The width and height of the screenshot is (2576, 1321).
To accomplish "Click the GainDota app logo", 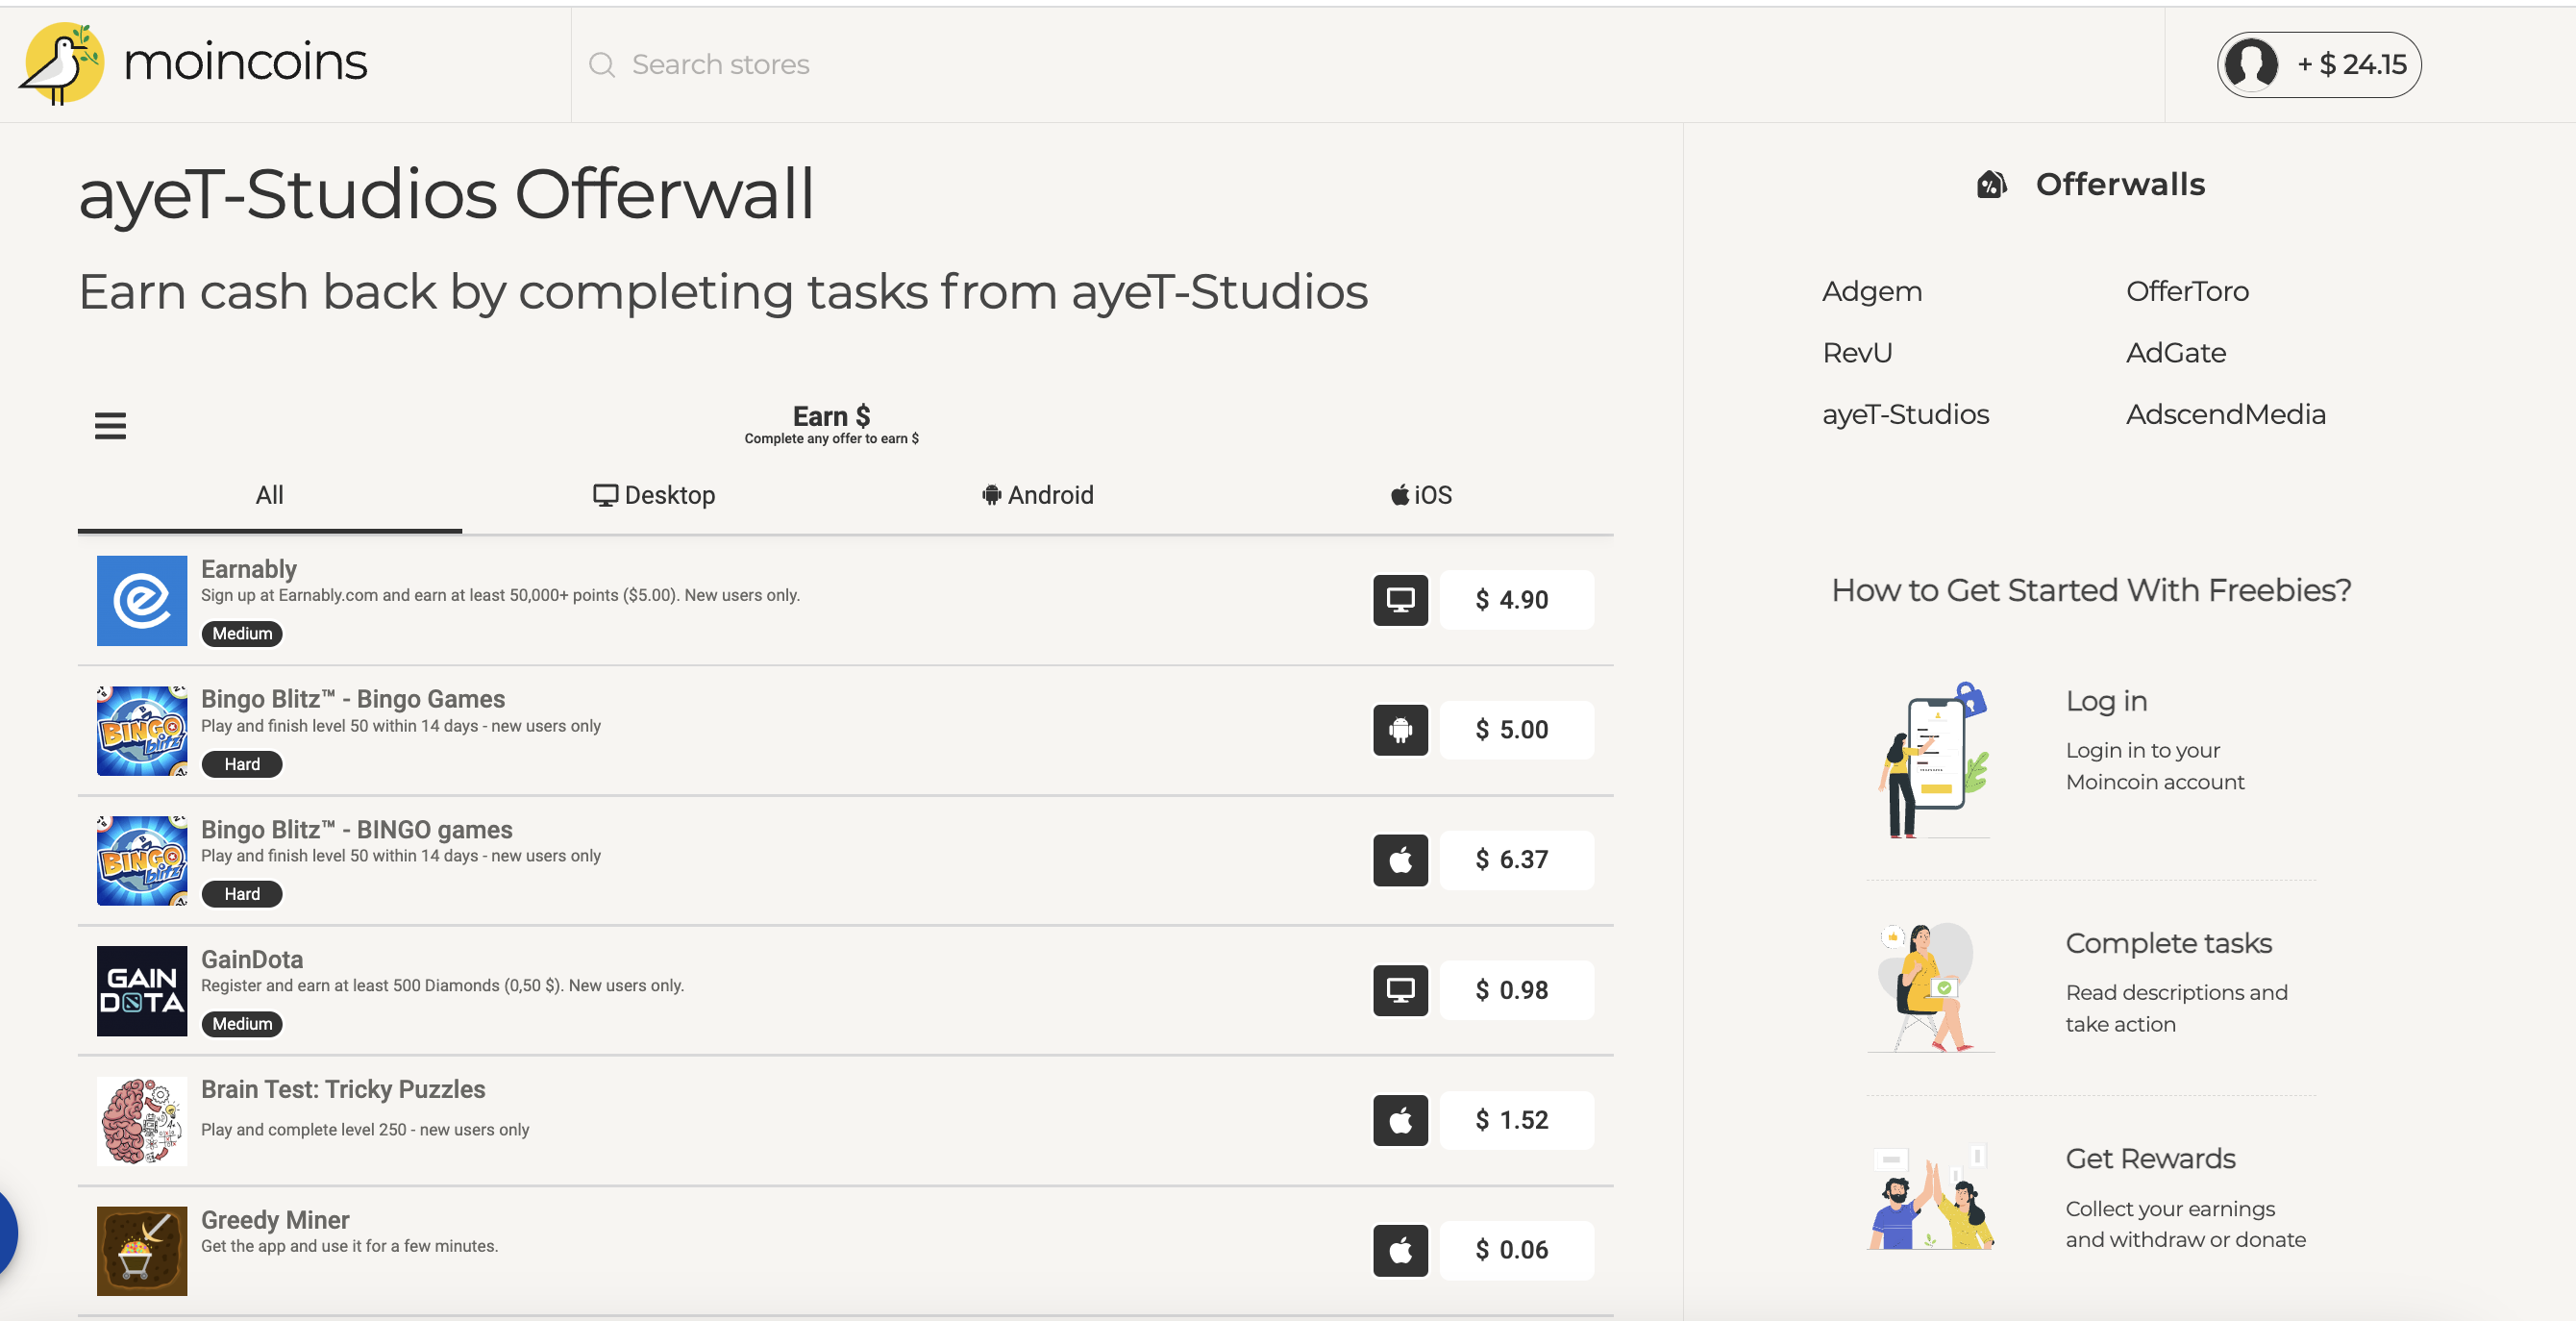I will click(142, 990).
